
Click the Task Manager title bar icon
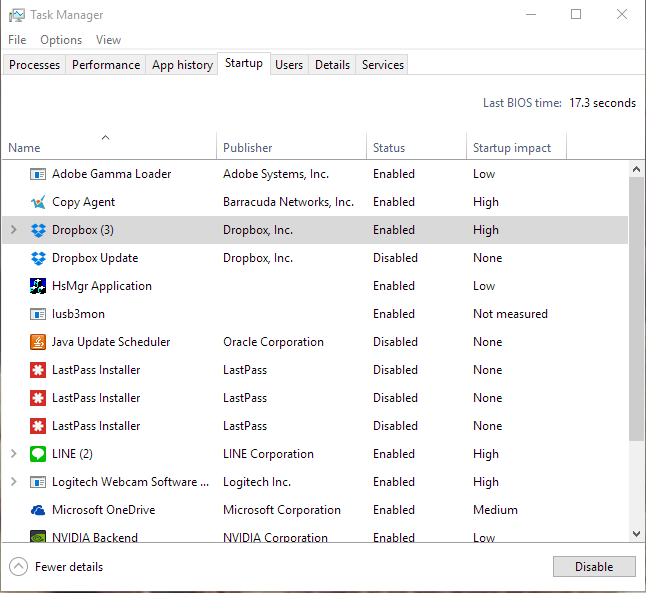pyautogui.click(x=16, y=15)
